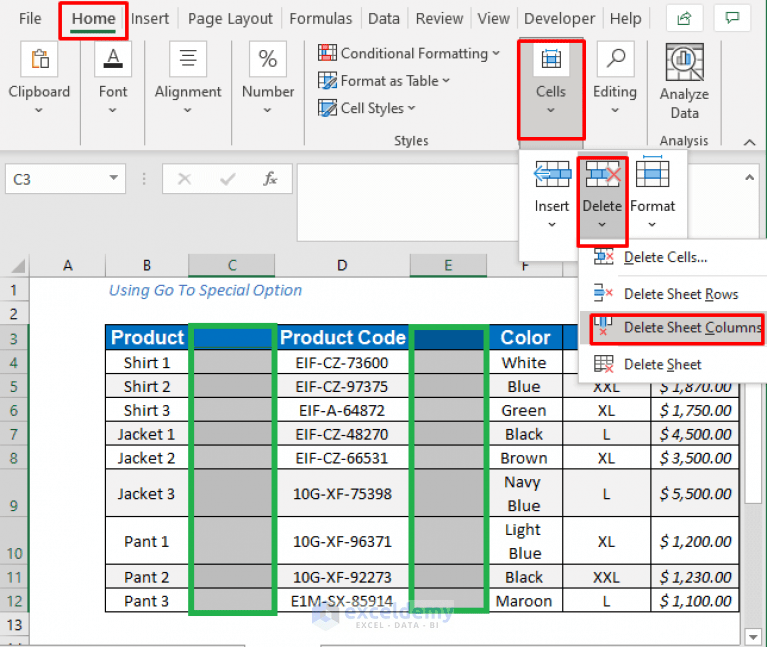Switch to the Home tab
The width and height of the screenshot is (767, 647).
click(93, 19)
